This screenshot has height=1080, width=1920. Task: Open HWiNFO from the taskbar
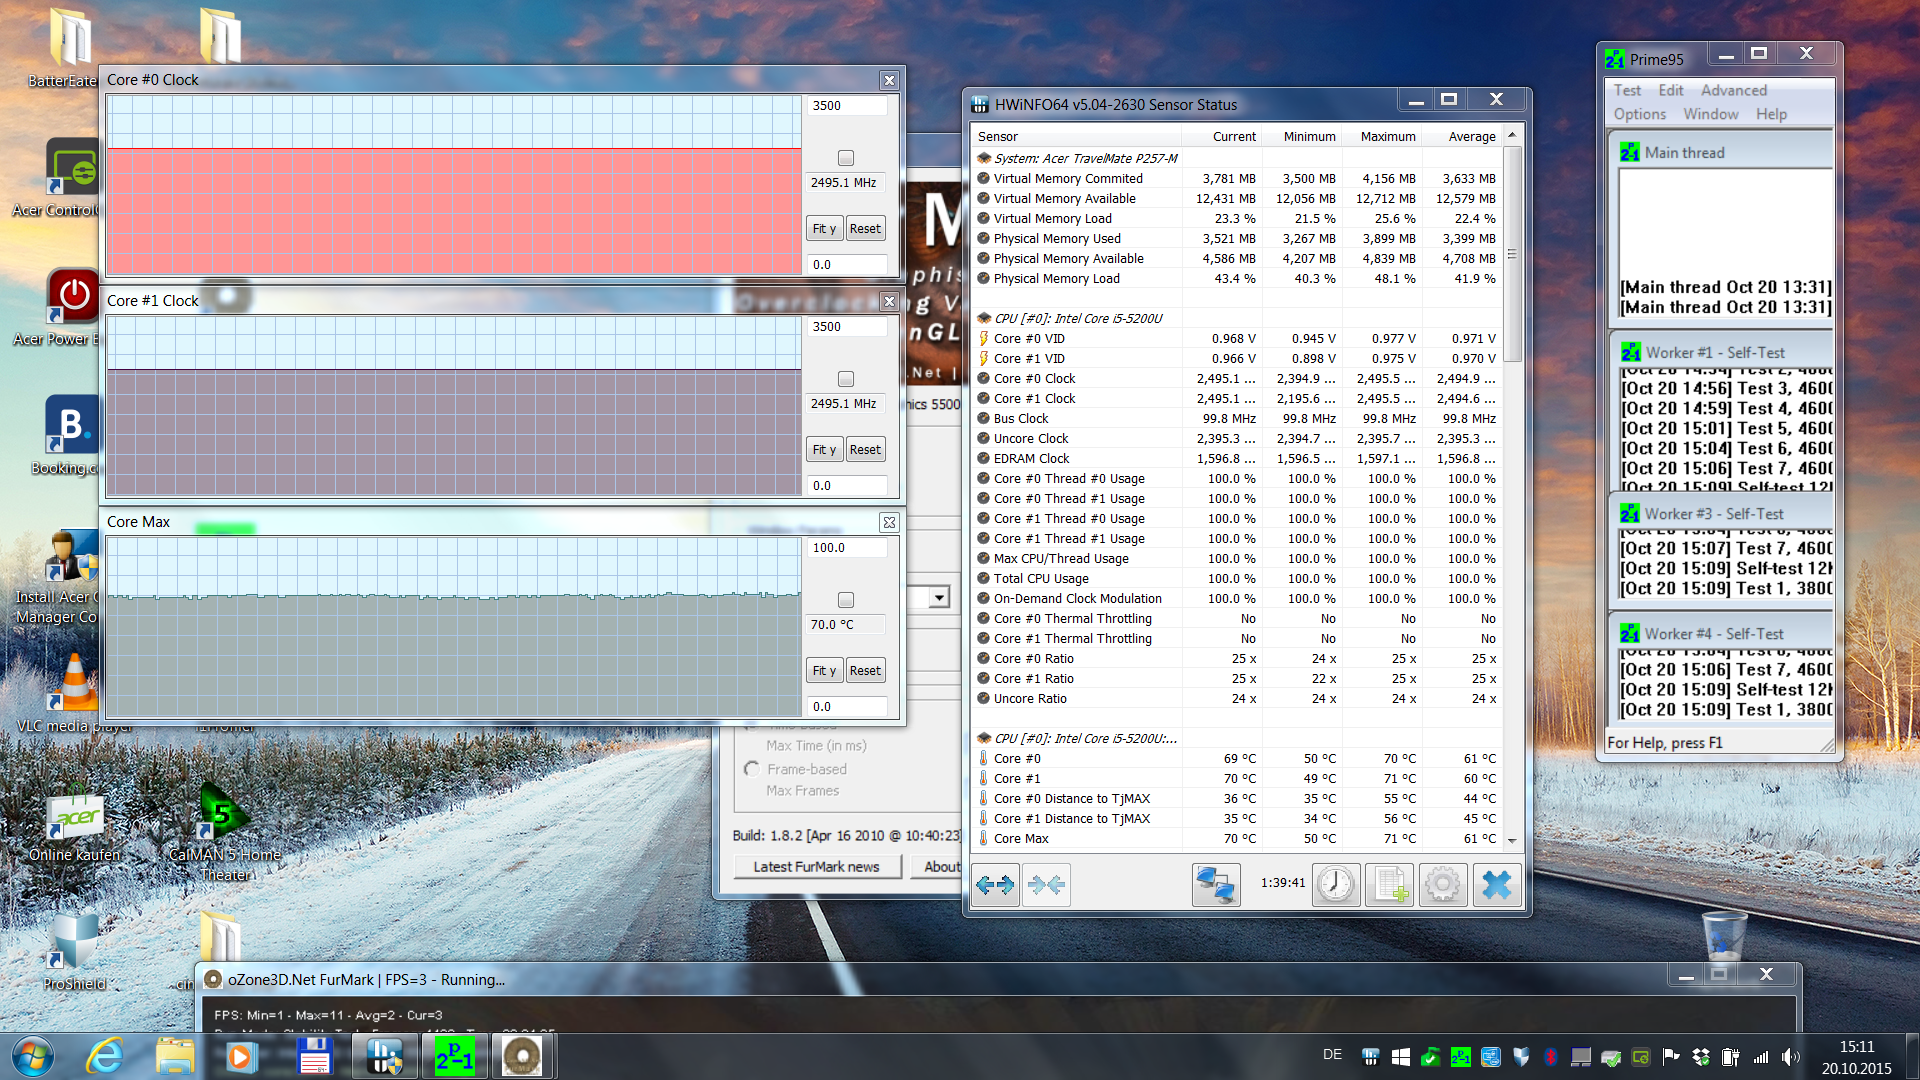pos(385,1056)
